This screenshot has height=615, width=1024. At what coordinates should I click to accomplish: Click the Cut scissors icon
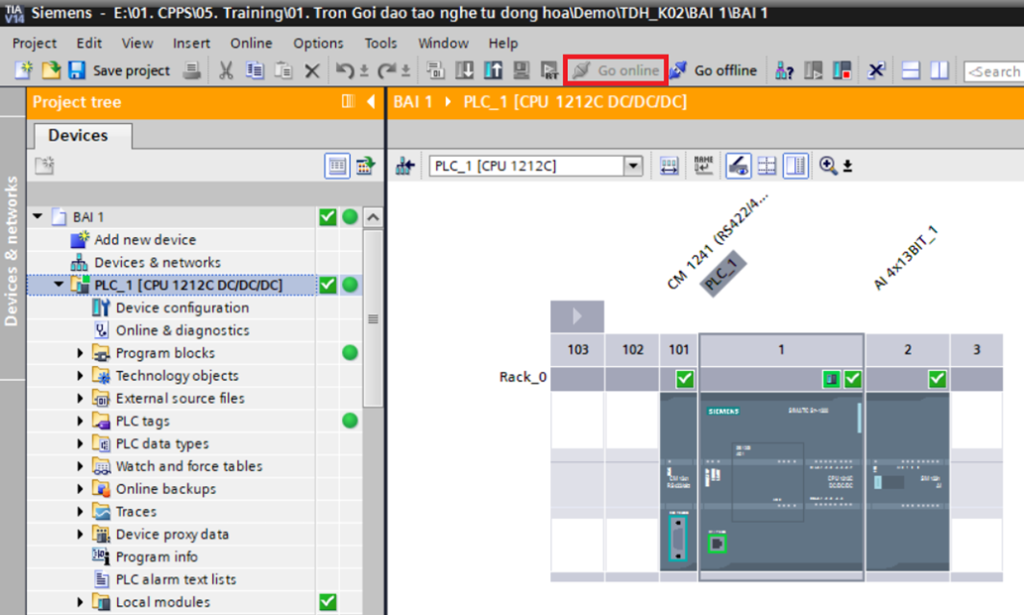[226, 71]
